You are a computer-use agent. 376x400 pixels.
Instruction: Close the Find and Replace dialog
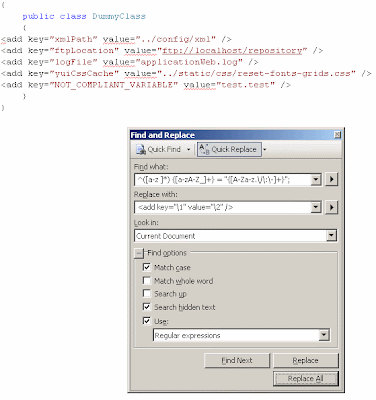click(x=337, y=135)
